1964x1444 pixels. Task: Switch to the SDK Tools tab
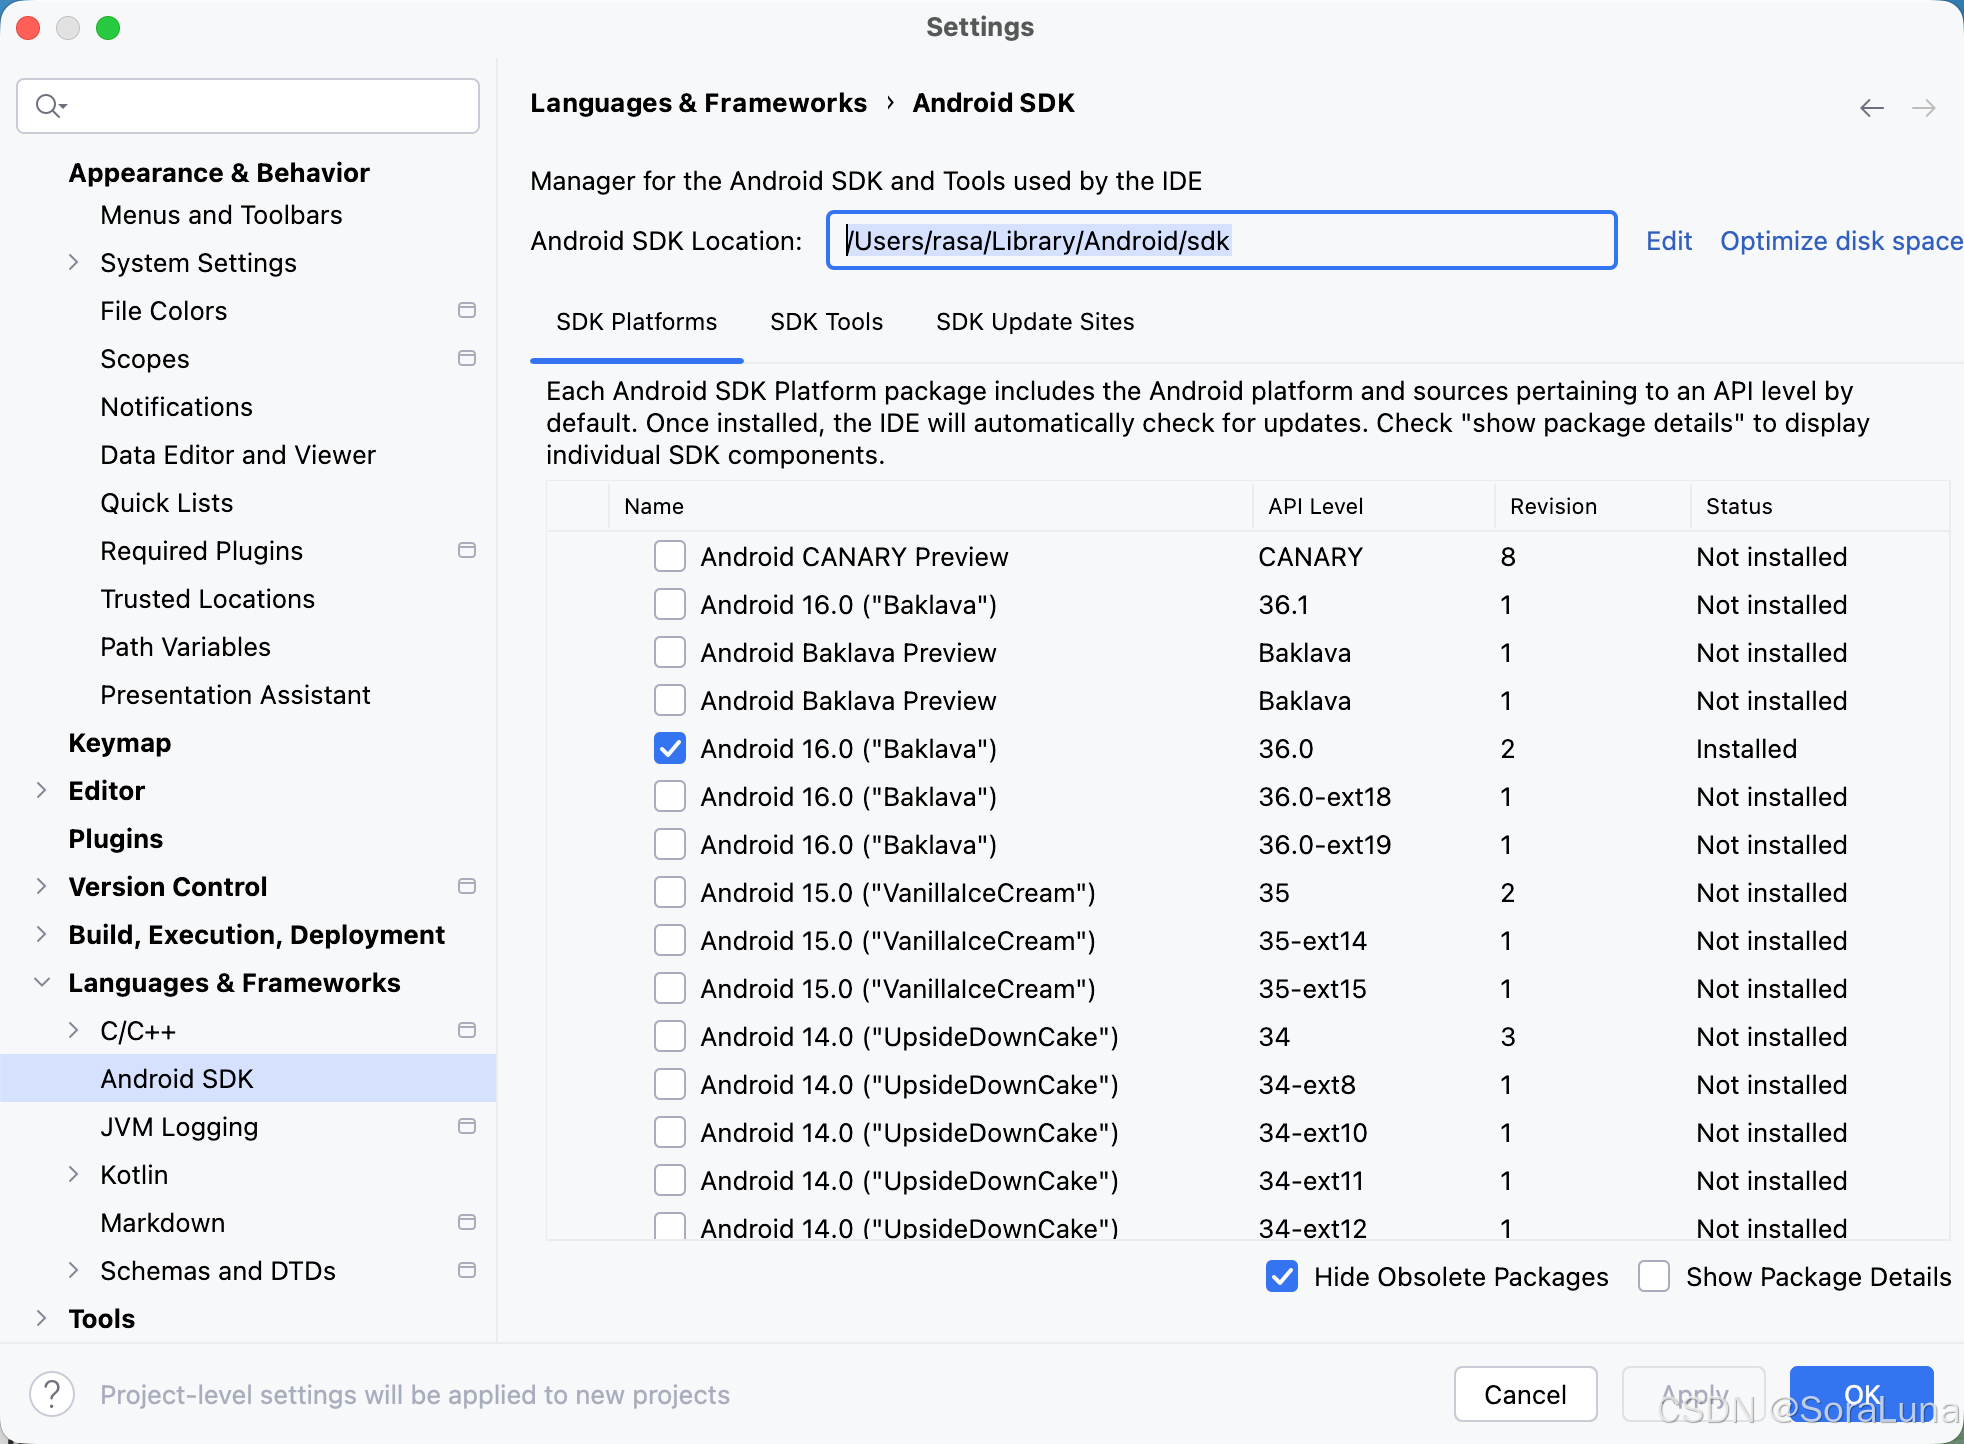[826, 322]
